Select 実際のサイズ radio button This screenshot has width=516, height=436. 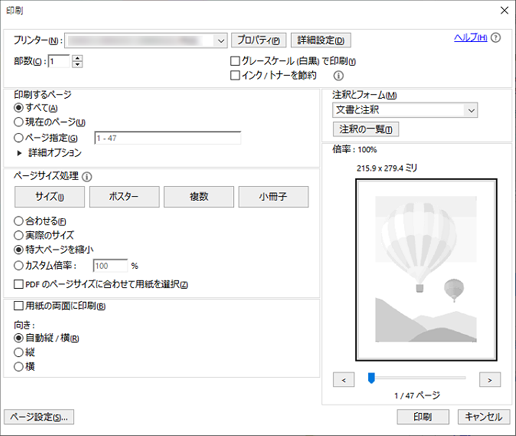coord(19,235)
